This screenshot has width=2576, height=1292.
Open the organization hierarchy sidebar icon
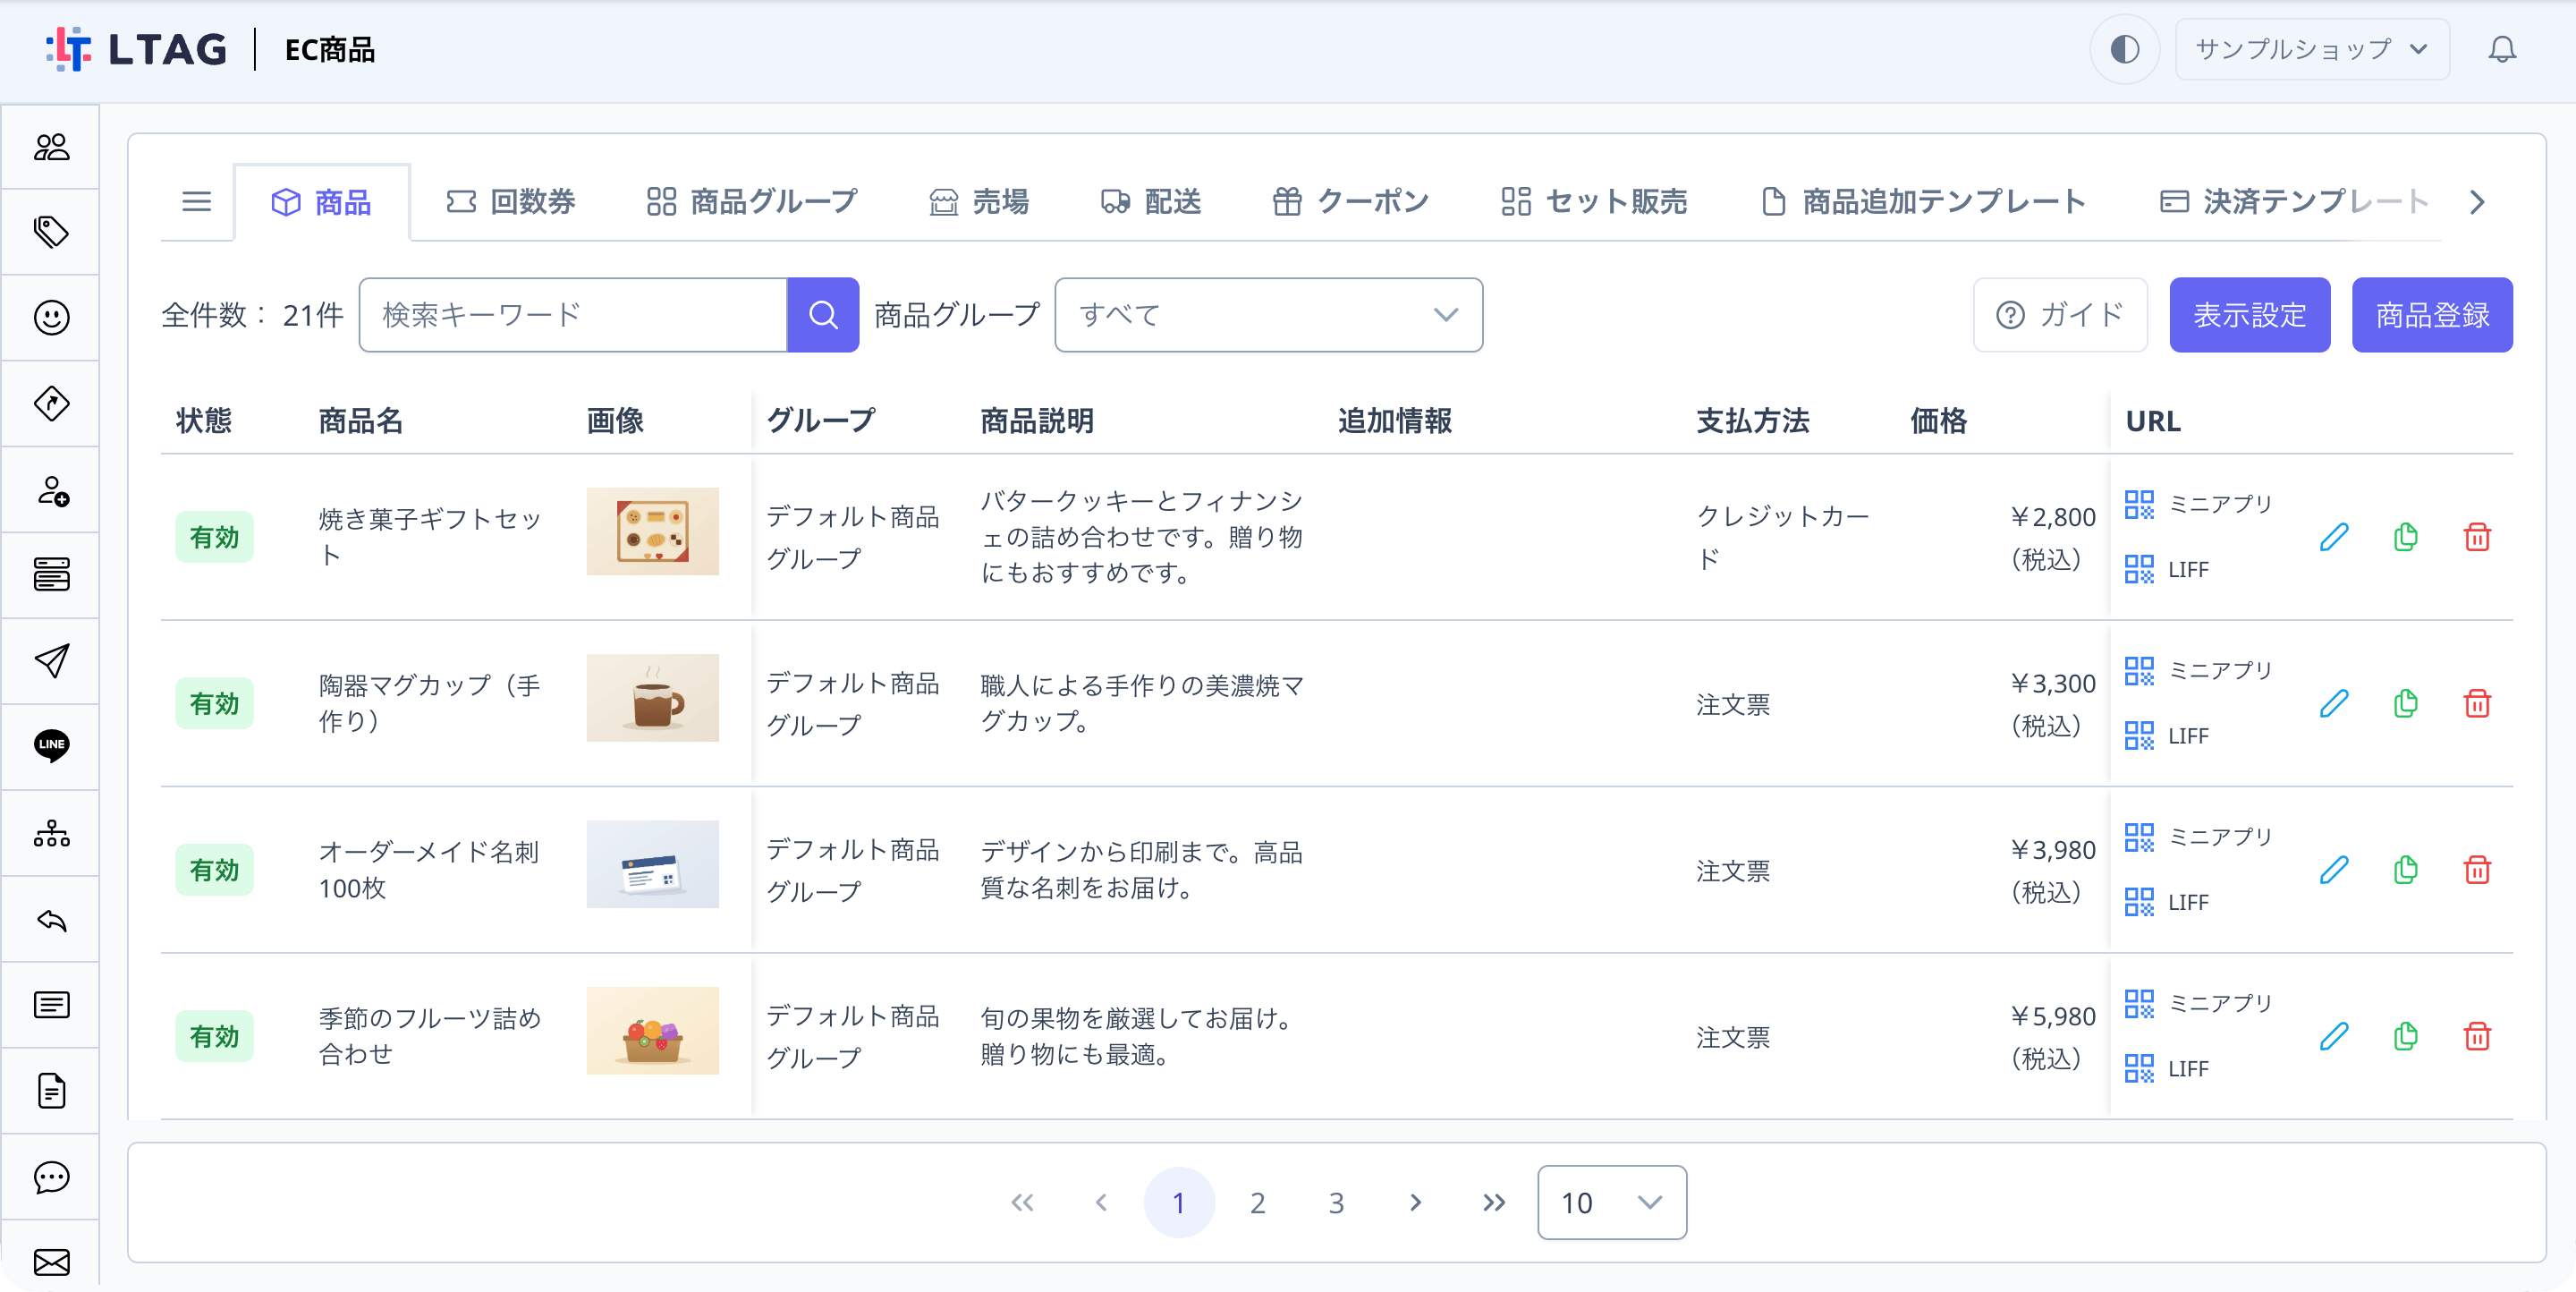point(51,833)
